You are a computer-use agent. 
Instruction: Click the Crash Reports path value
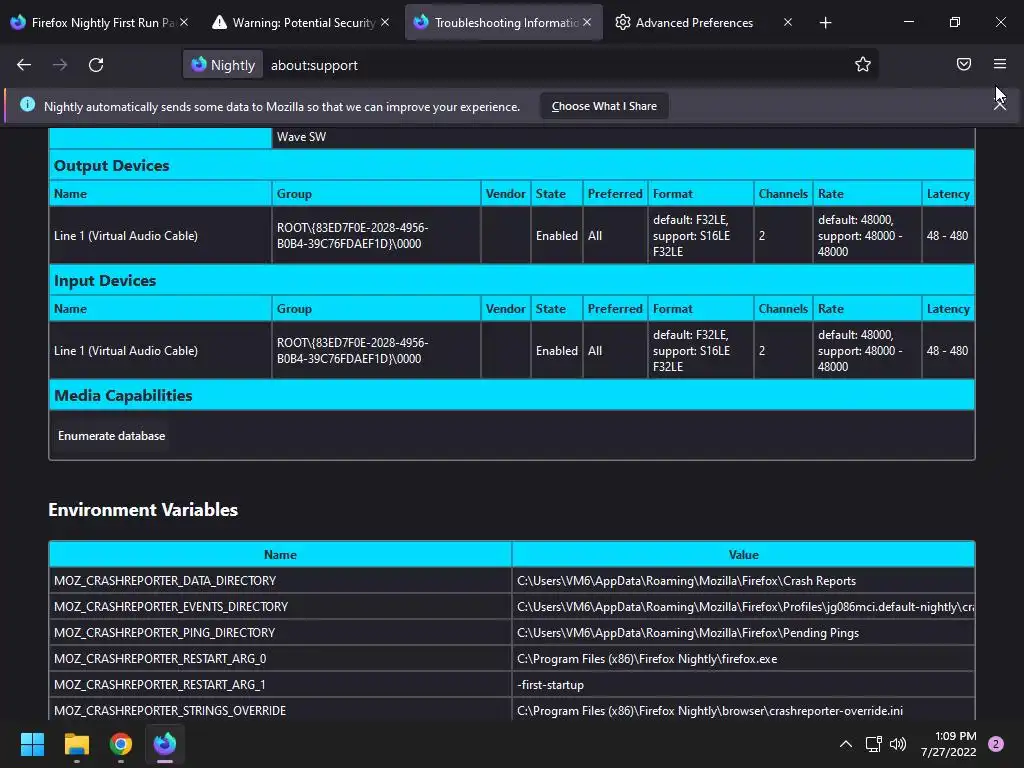coord(686,581)
